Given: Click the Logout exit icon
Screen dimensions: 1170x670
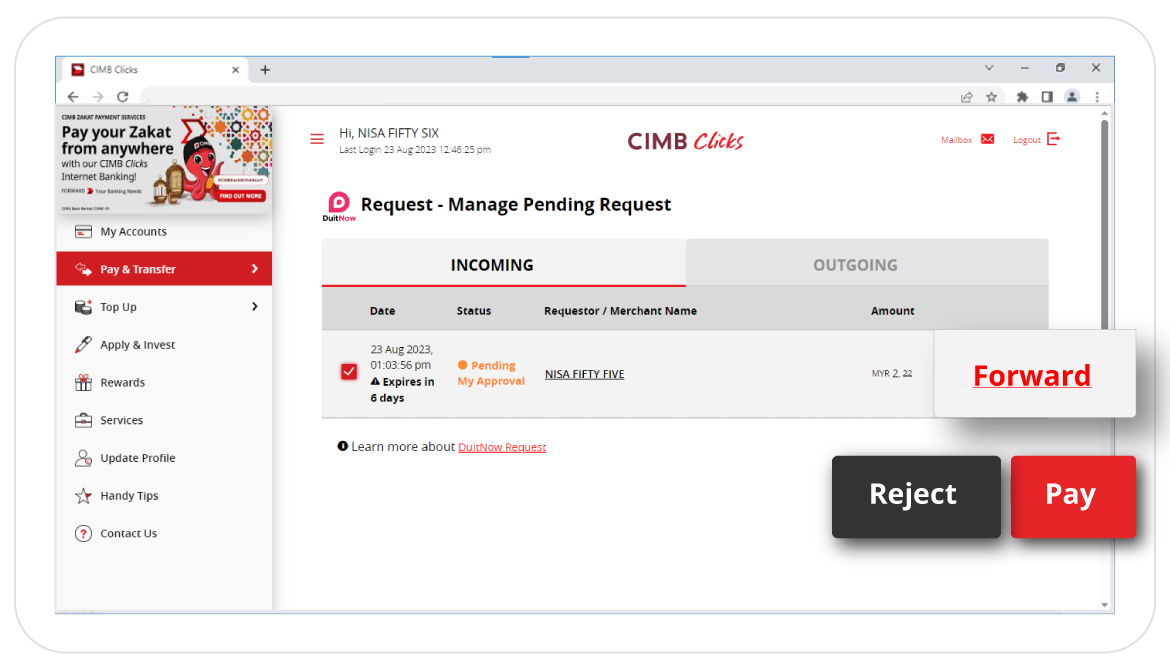Looking at the screenshot, I should (1053, 140).
